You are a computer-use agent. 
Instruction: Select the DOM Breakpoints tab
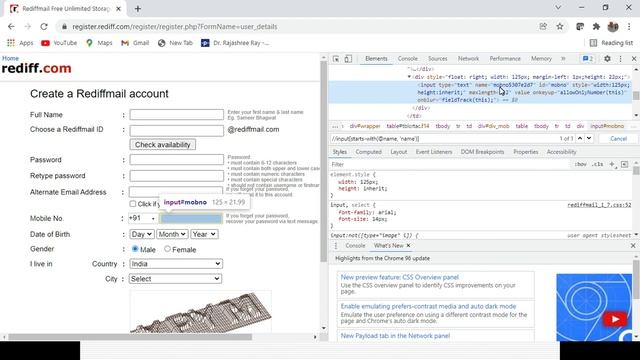[x=482, y=152]
